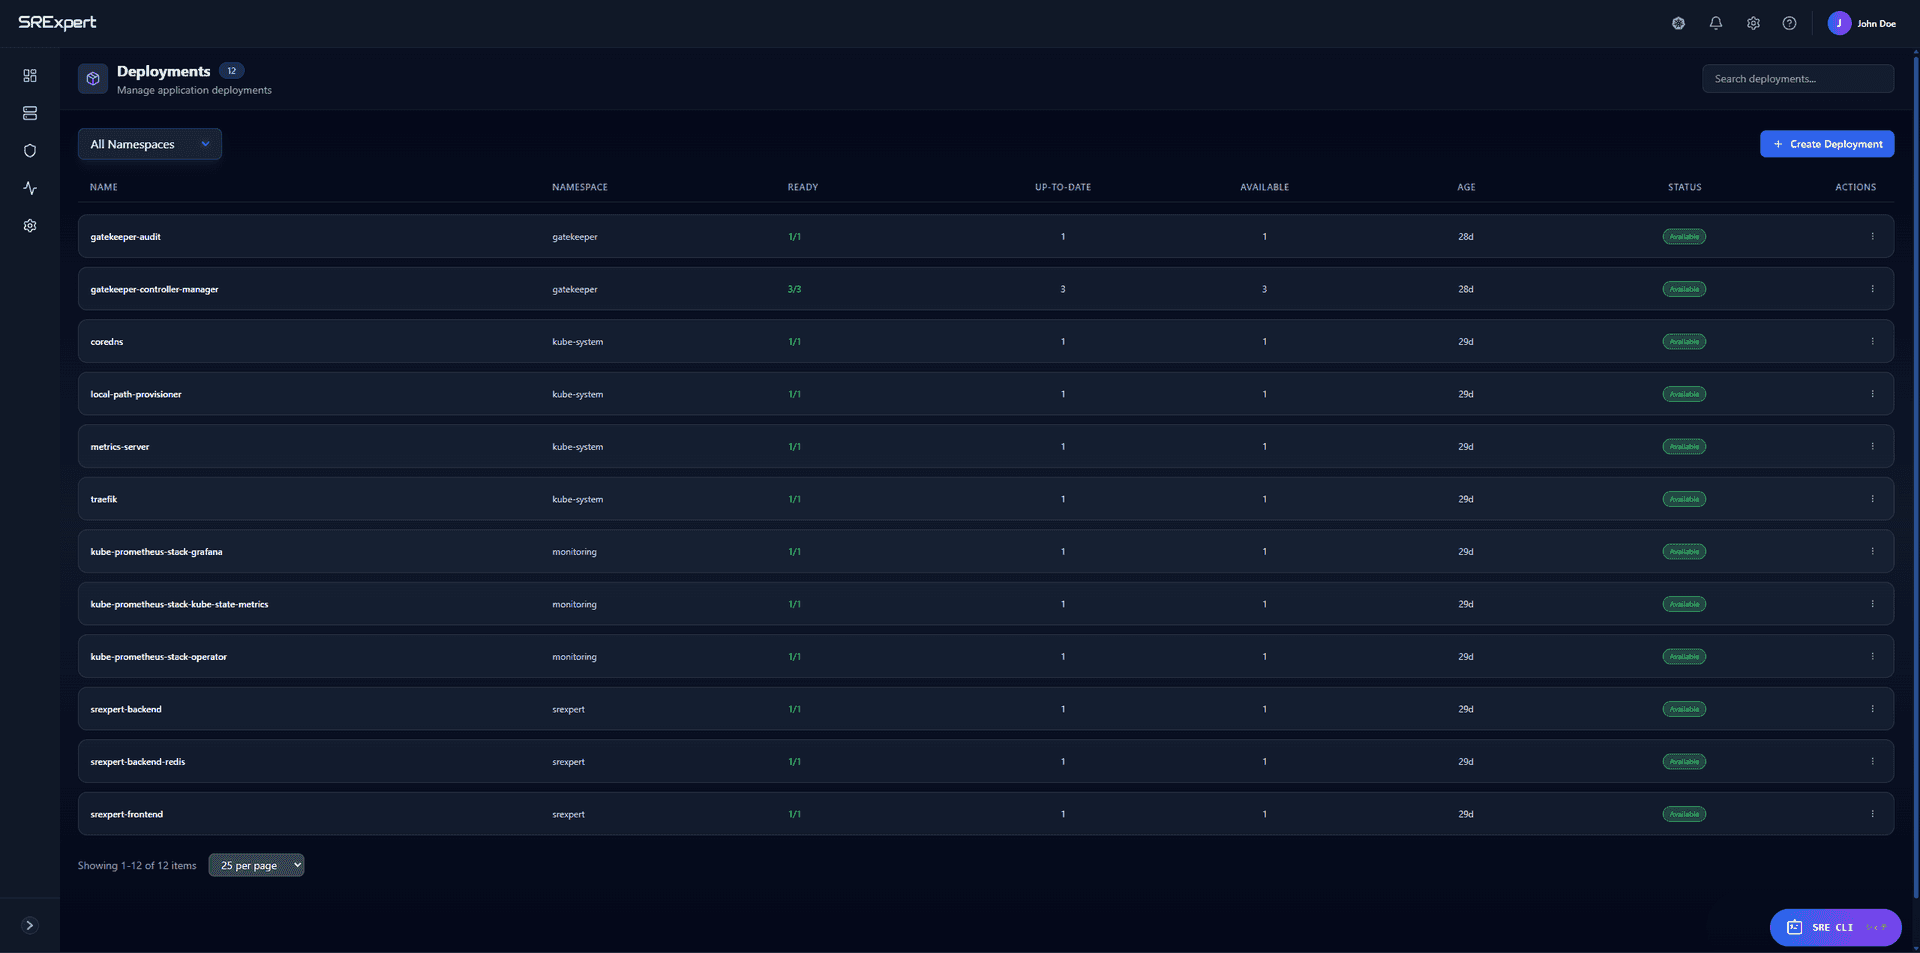The height and width of the screenshot is (953, 1920).
Task: Expand the All Namespaces dropdown
Action: pyautogui.click(x=150, y=144)
